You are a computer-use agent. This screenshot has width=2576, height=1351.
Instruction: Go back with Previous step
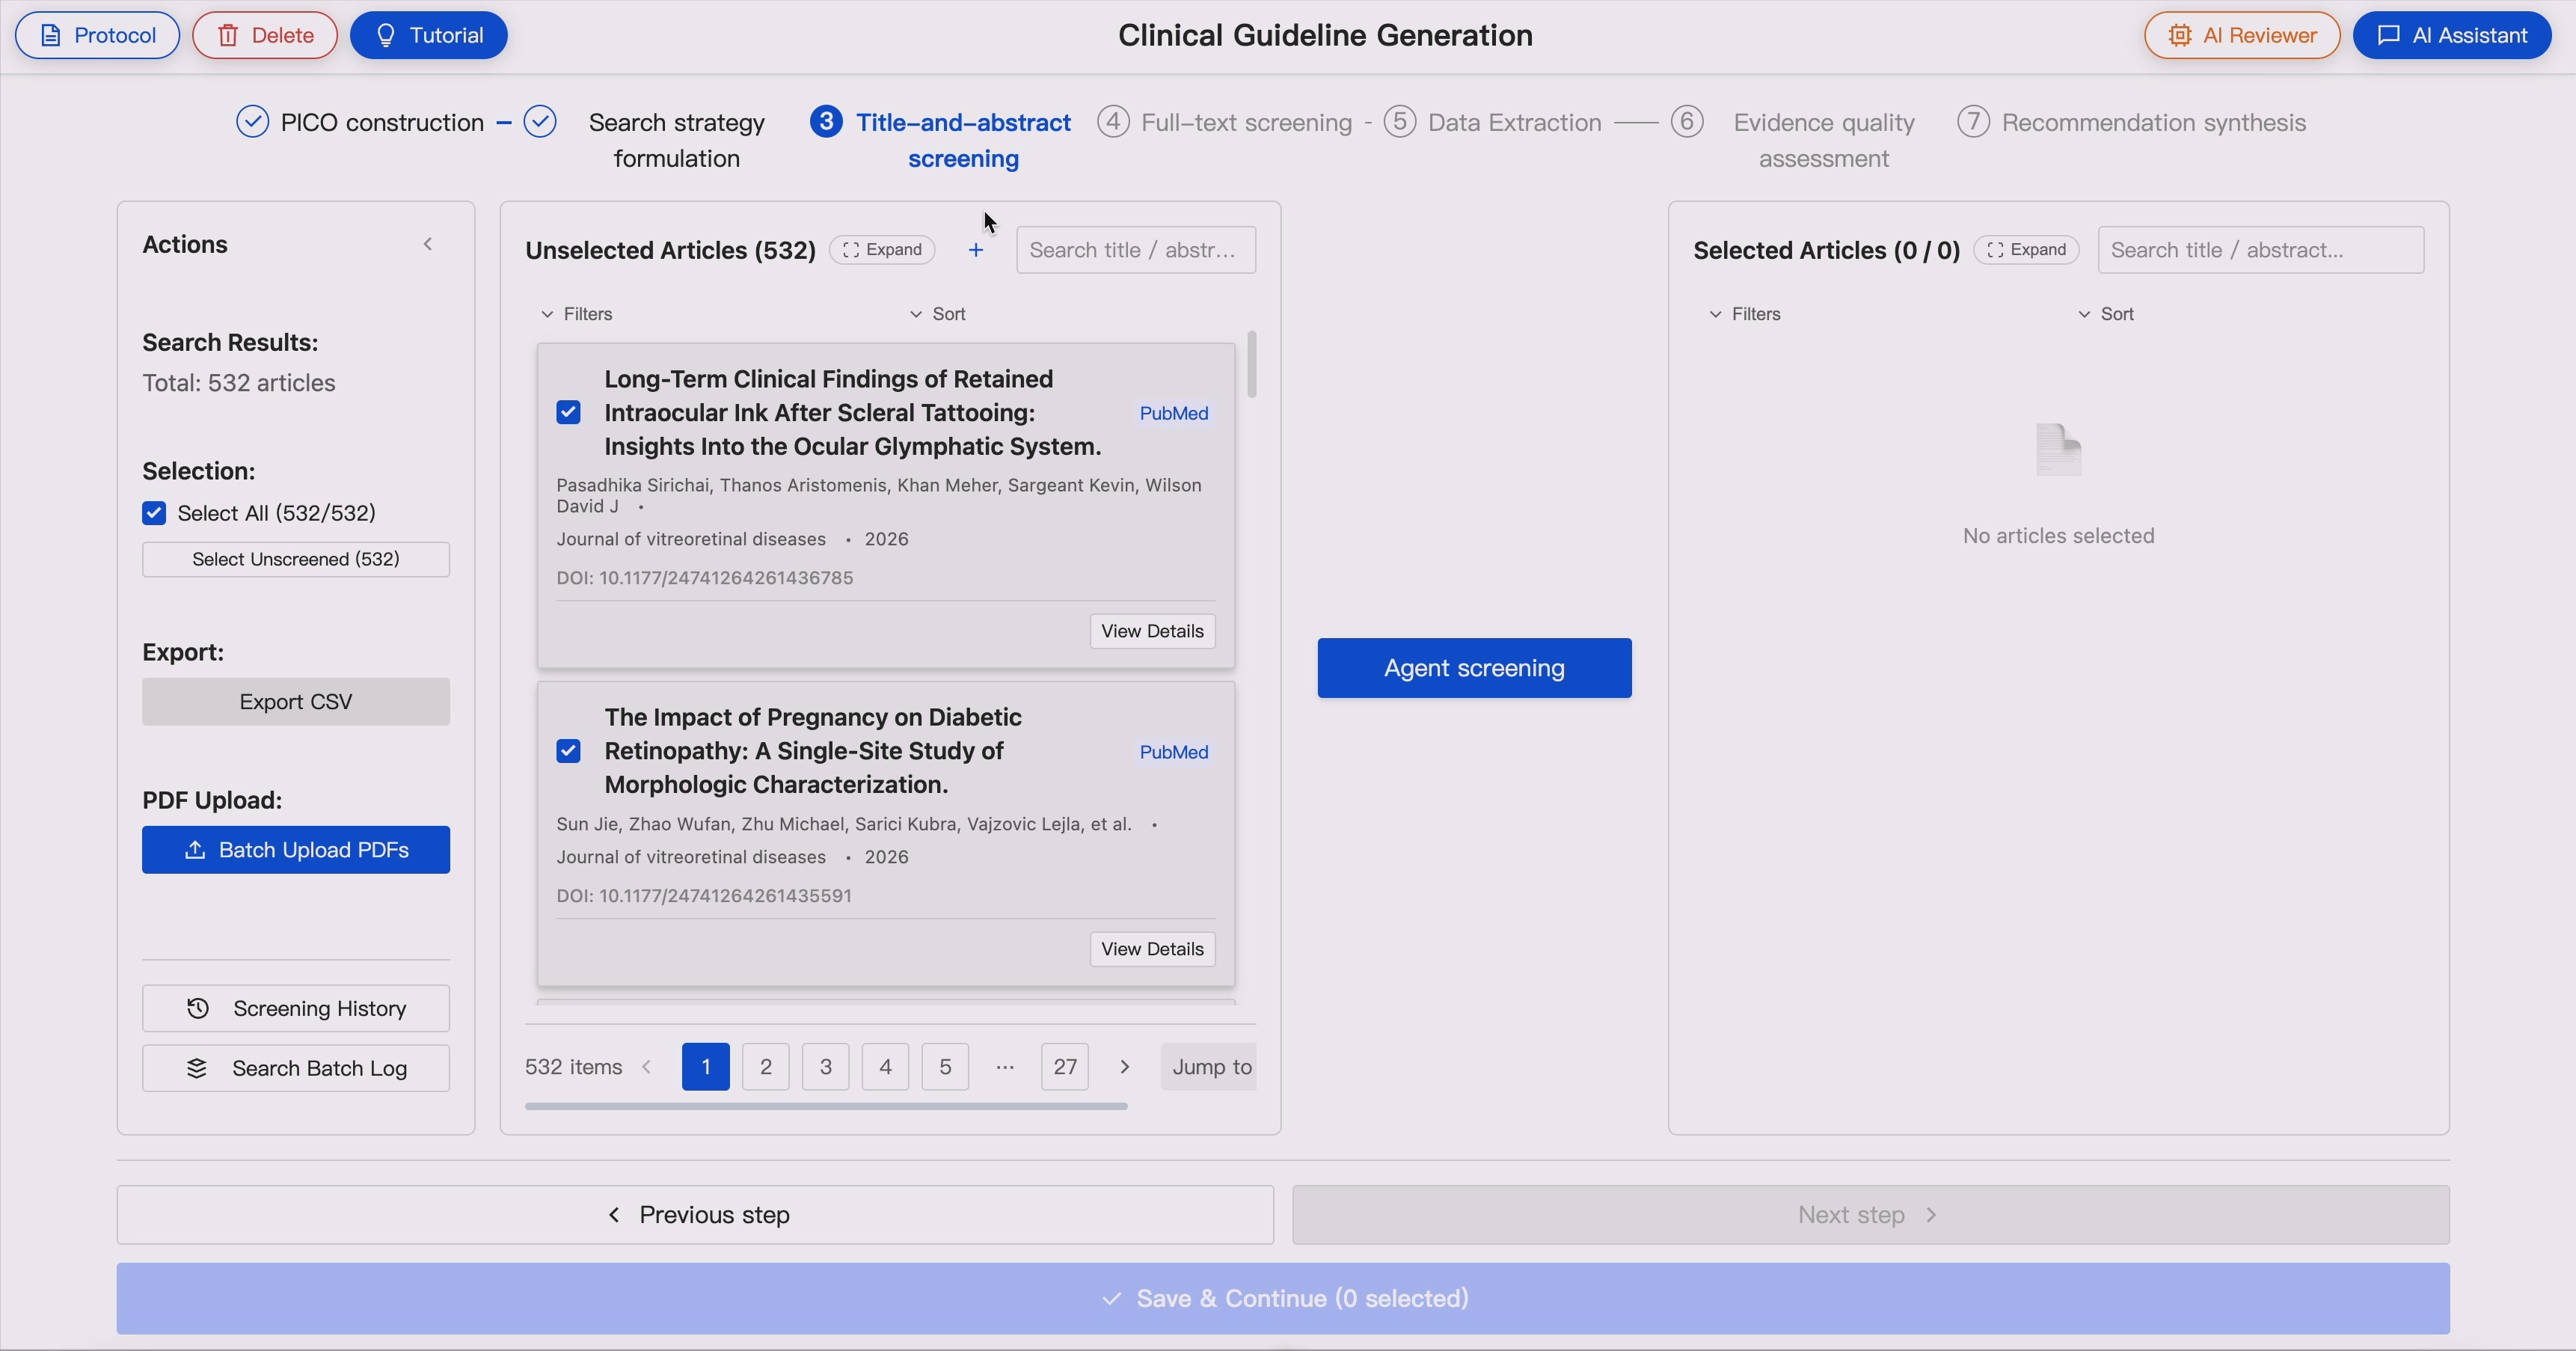[695, 1215]
